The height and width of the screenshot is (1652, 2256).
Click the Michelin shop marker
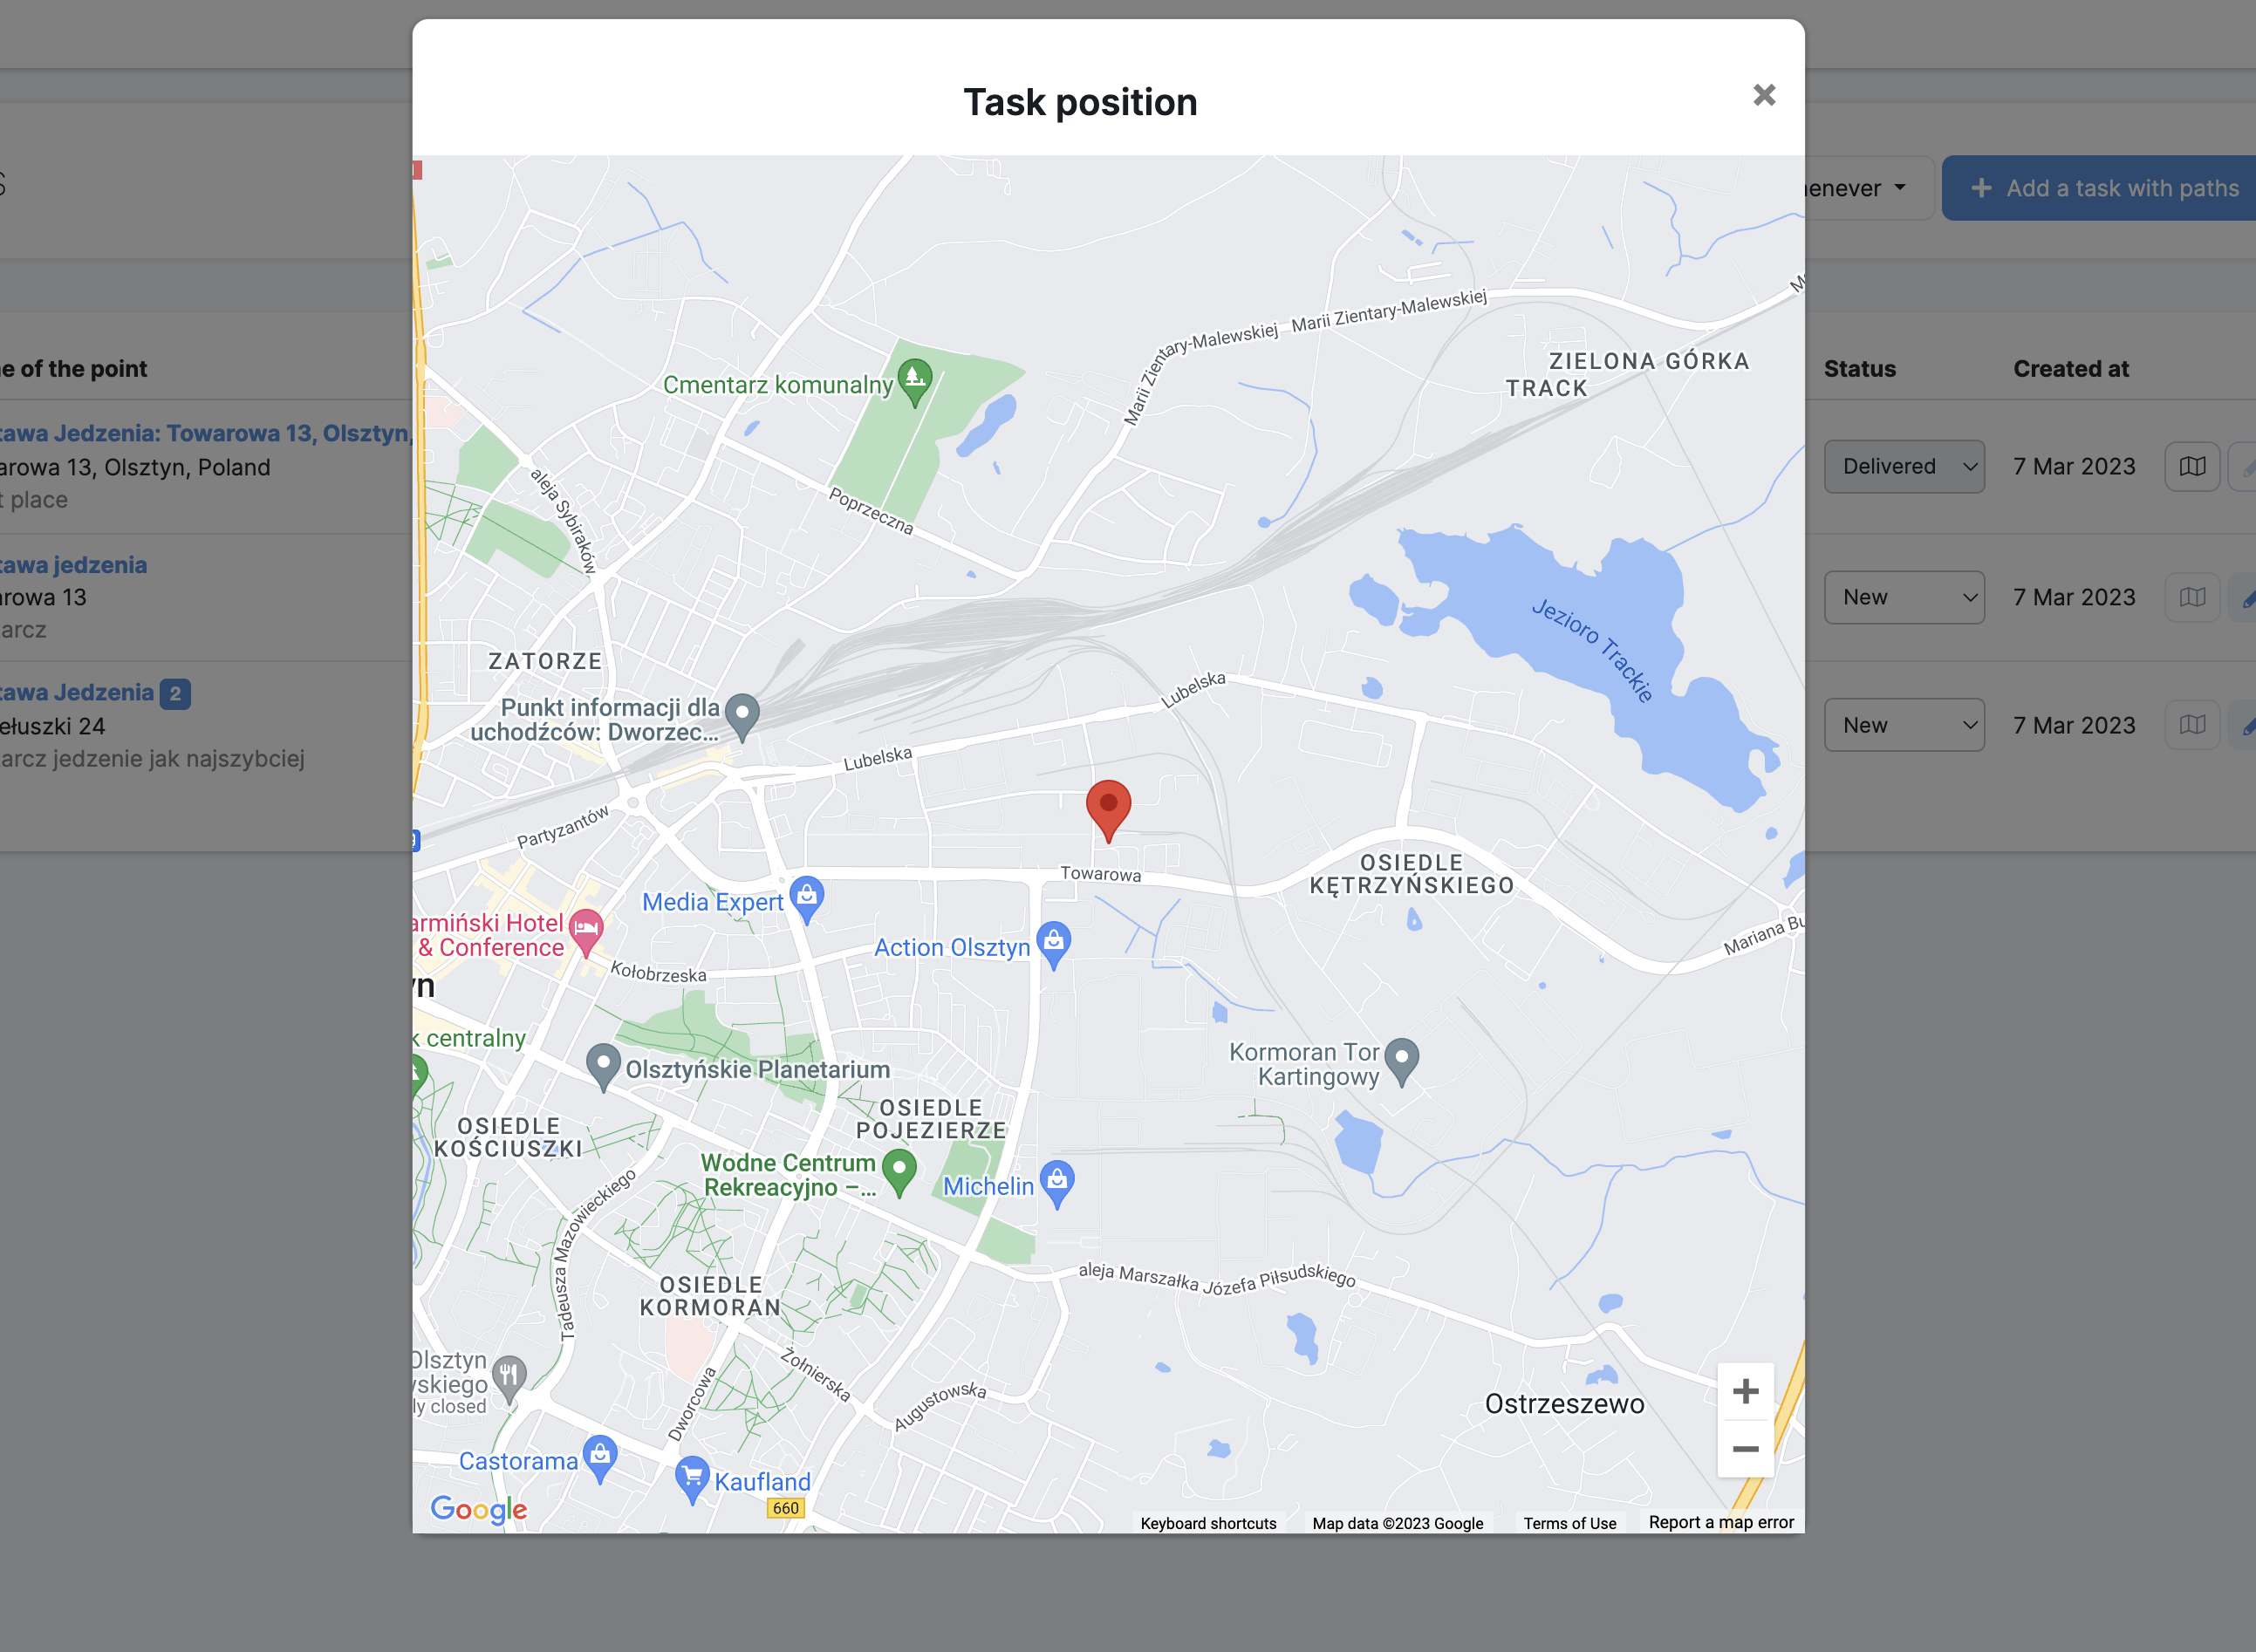pyautogui.click(x=1058, y=1184)
